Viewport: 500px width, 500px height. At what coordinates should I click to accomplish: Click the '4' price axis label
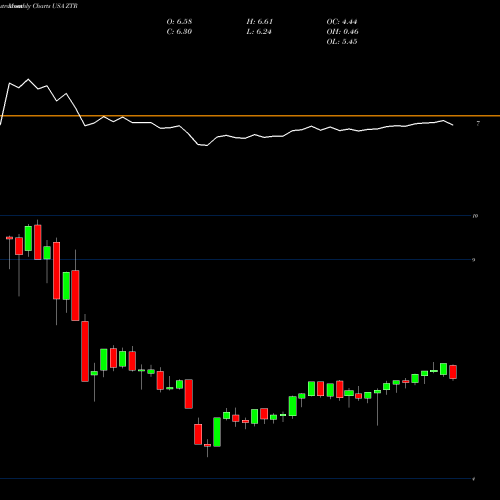coord(474,479)
